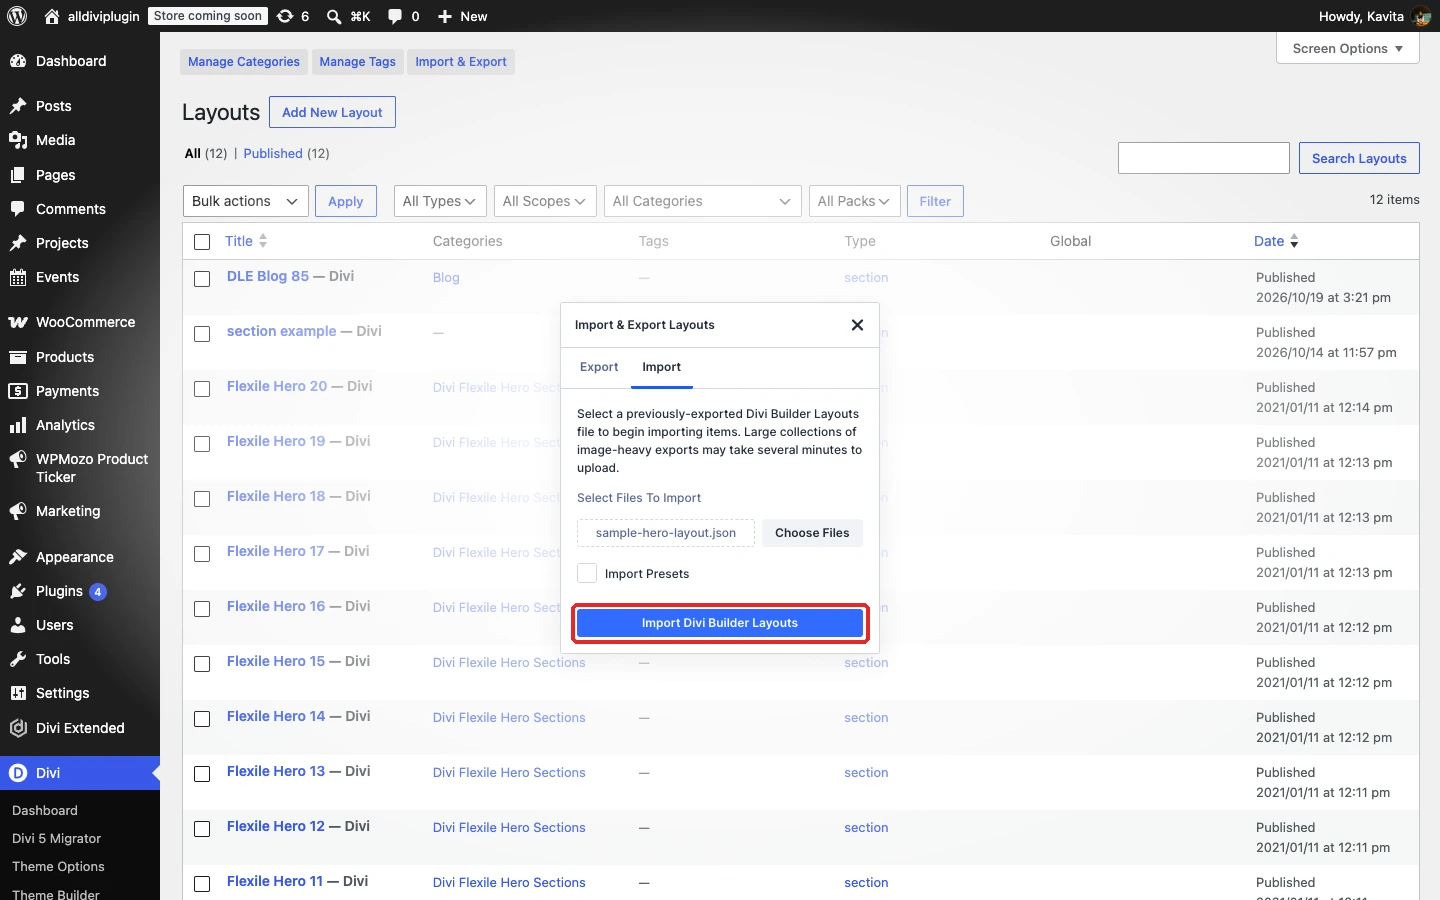1440x900 pixels.
Task: Select the DLE Blog 85 row checkbox
Action: (202, 279)
